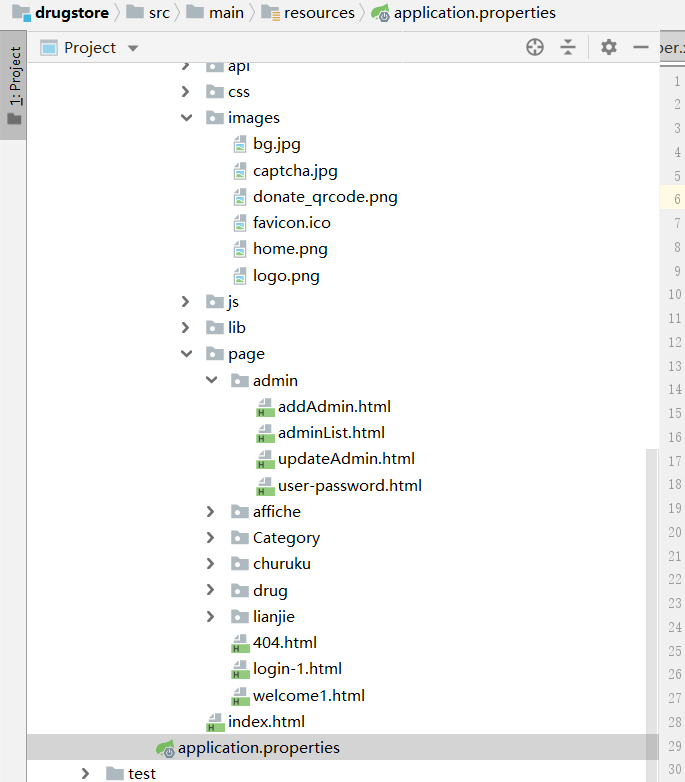Collapse the admin folder
Image resolution: width=685 pixels, height=782 pixels.
[211, 381]
